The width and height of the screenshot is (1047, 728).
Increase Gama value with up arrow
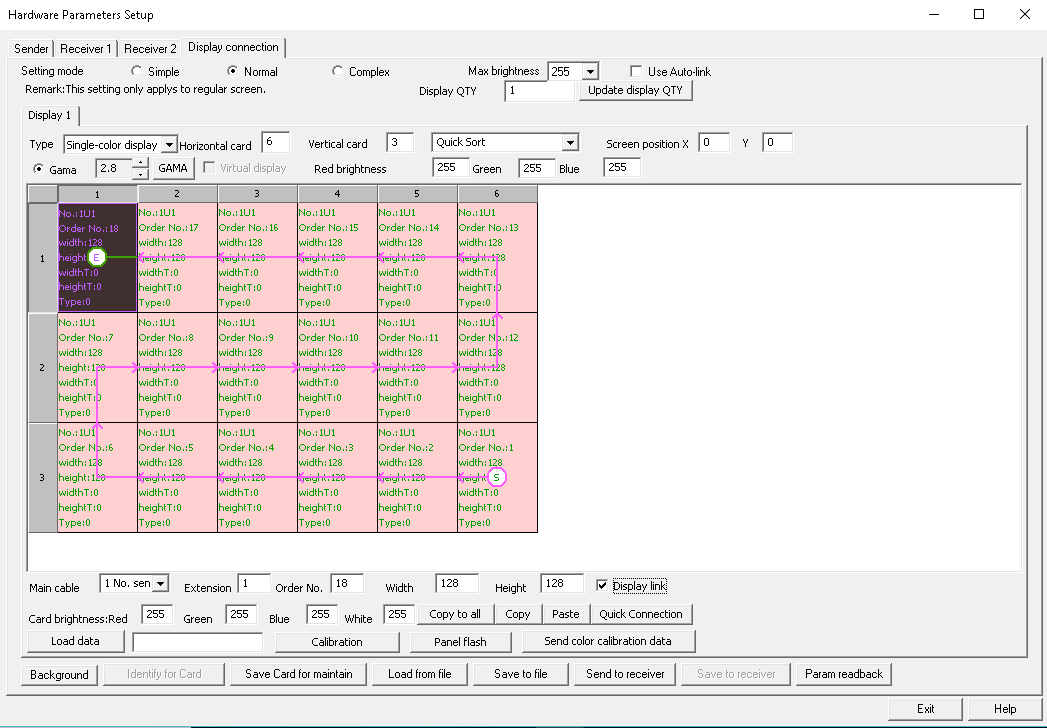coord(141,163)
